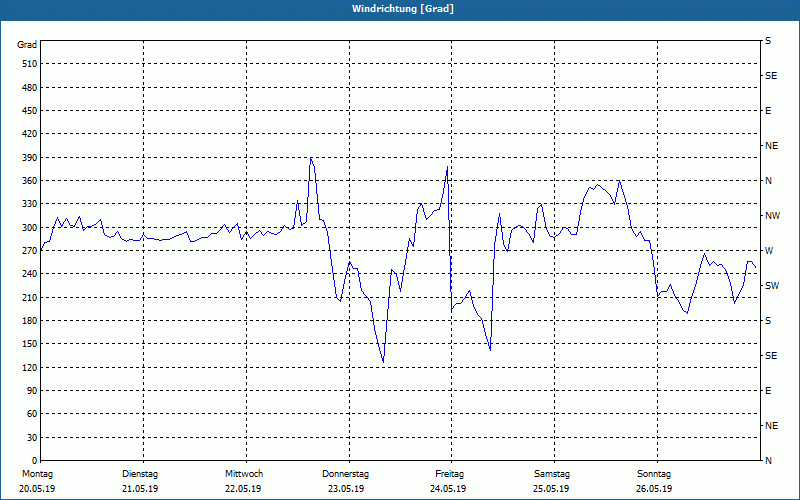Select the 510 value on left axis
Image resolution: width=800 pixels, height=500 pixels.
pyautogui.click(x=30, y=64)
